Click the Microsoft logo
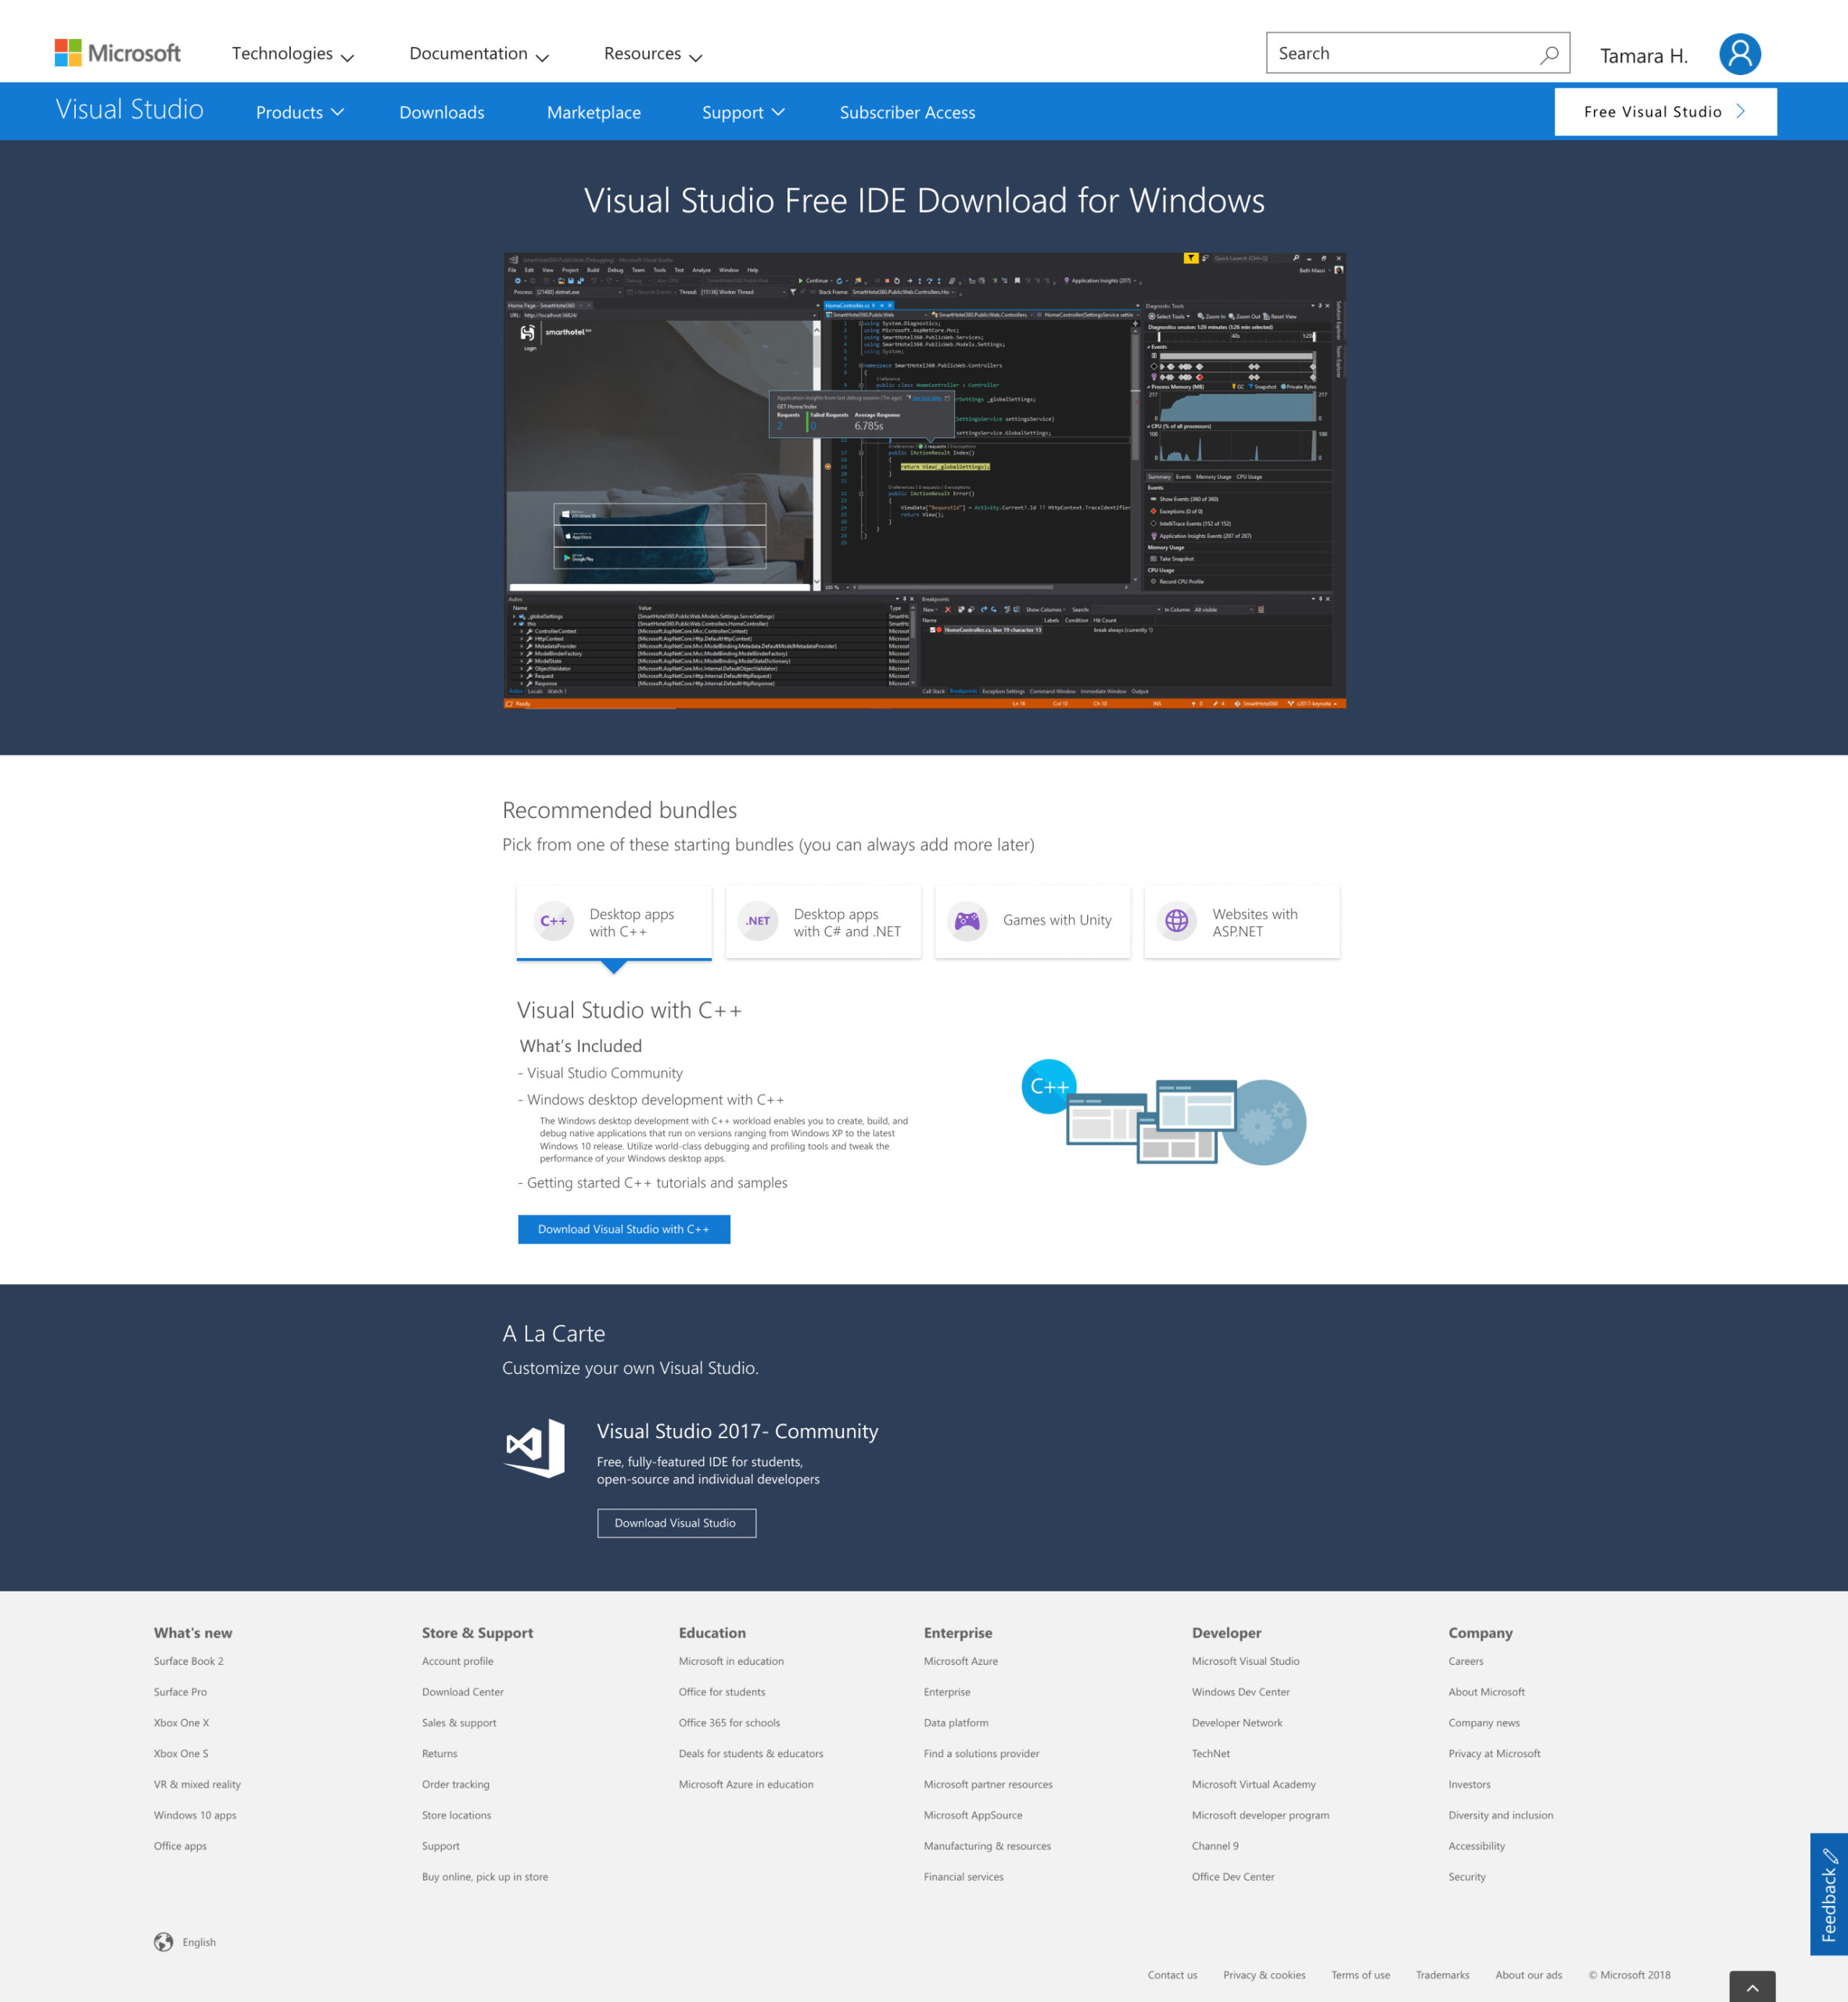The image size is (1848, 2002). click(117, 53)
